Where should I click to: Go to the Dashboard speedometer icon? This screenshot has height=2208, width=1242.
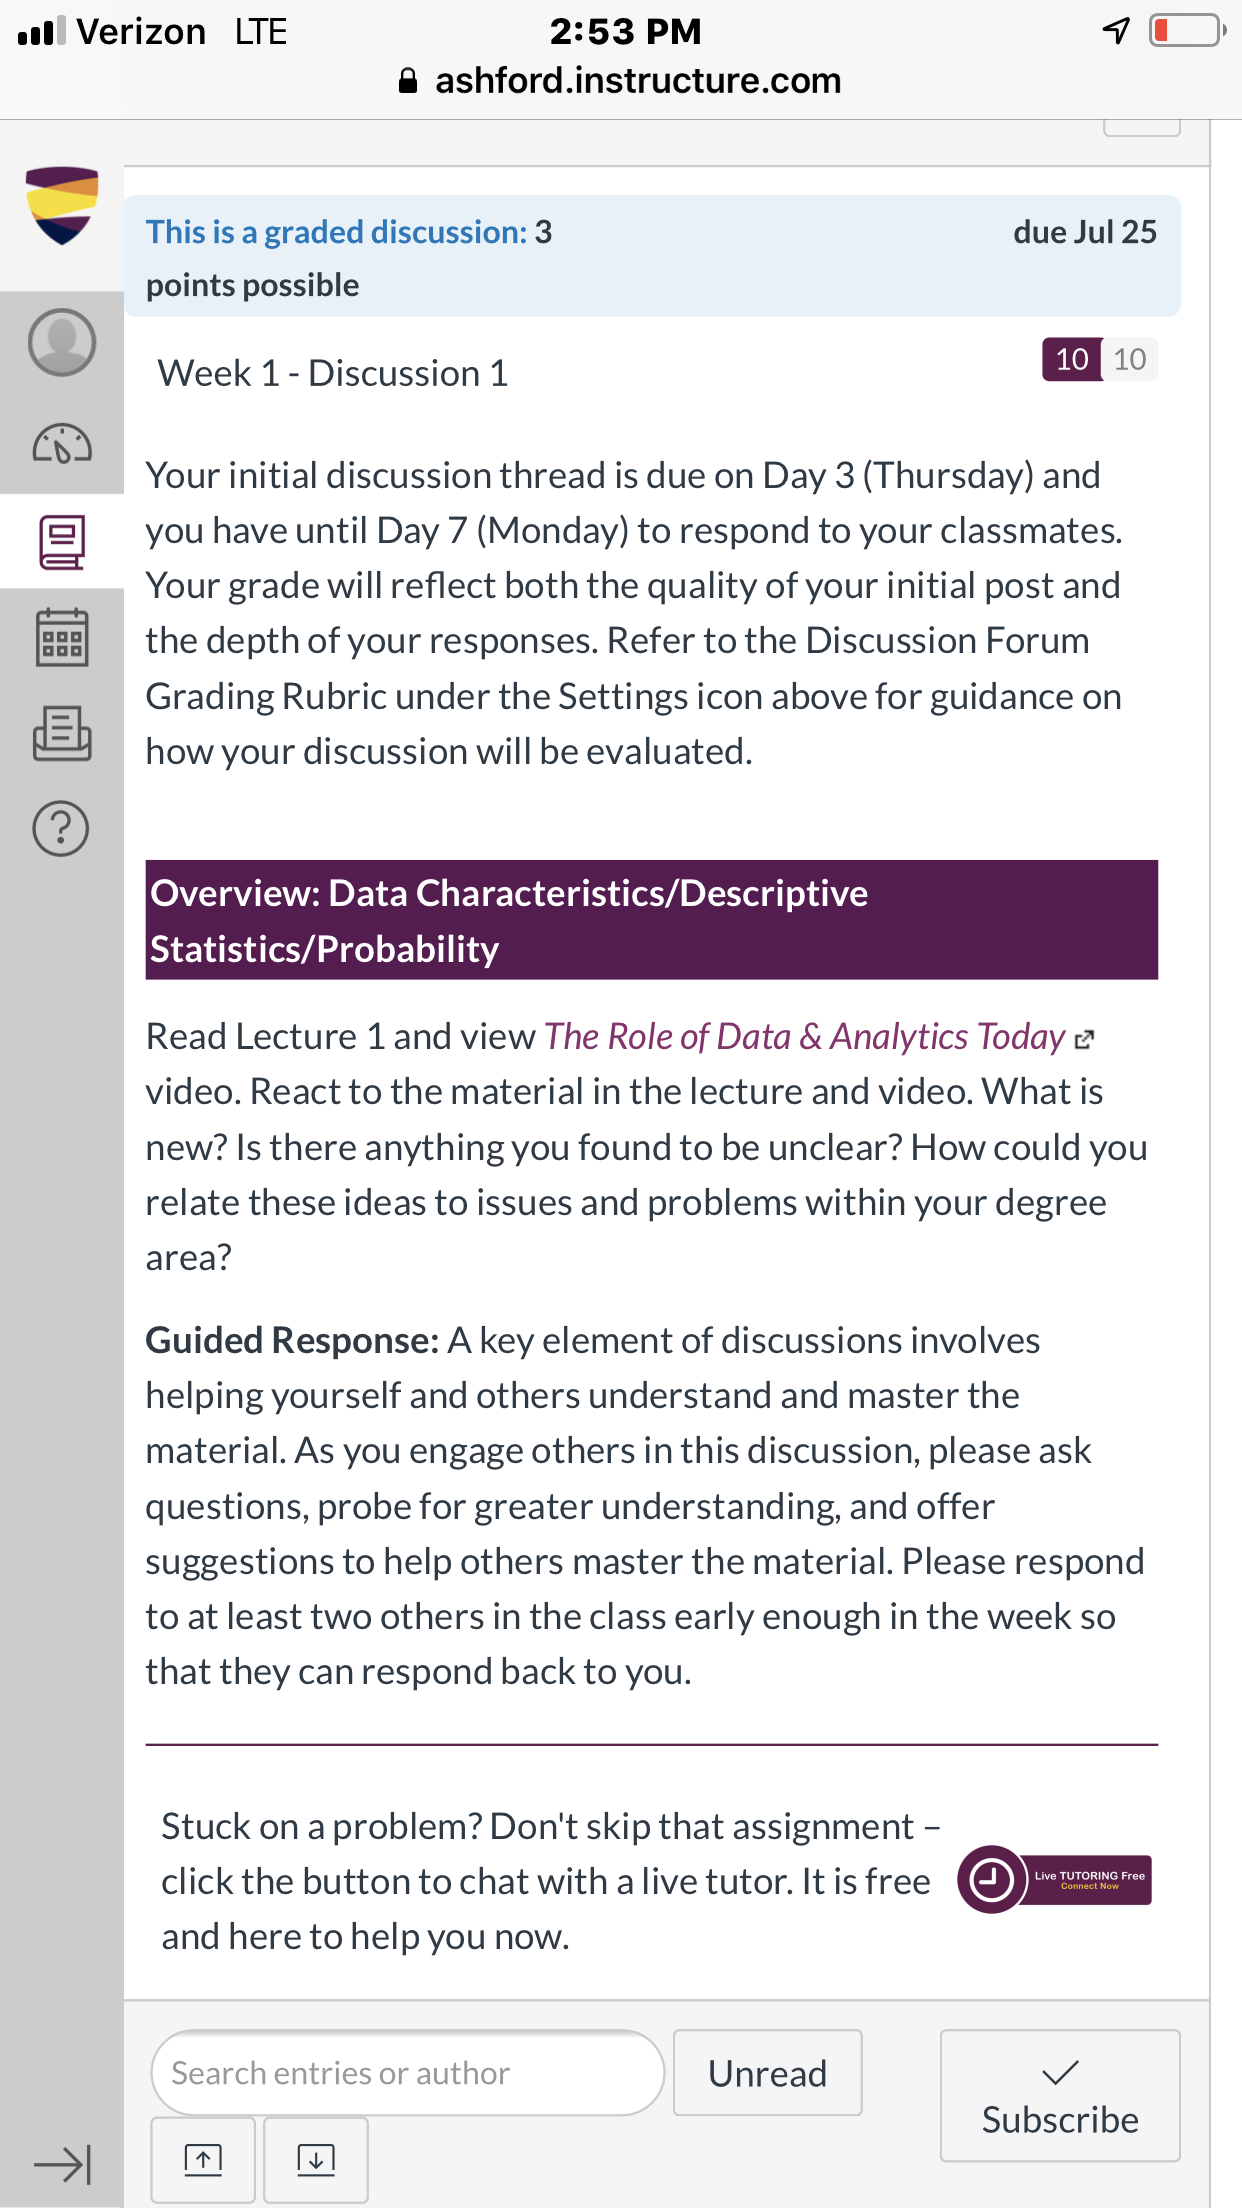[x=62, y=444]
